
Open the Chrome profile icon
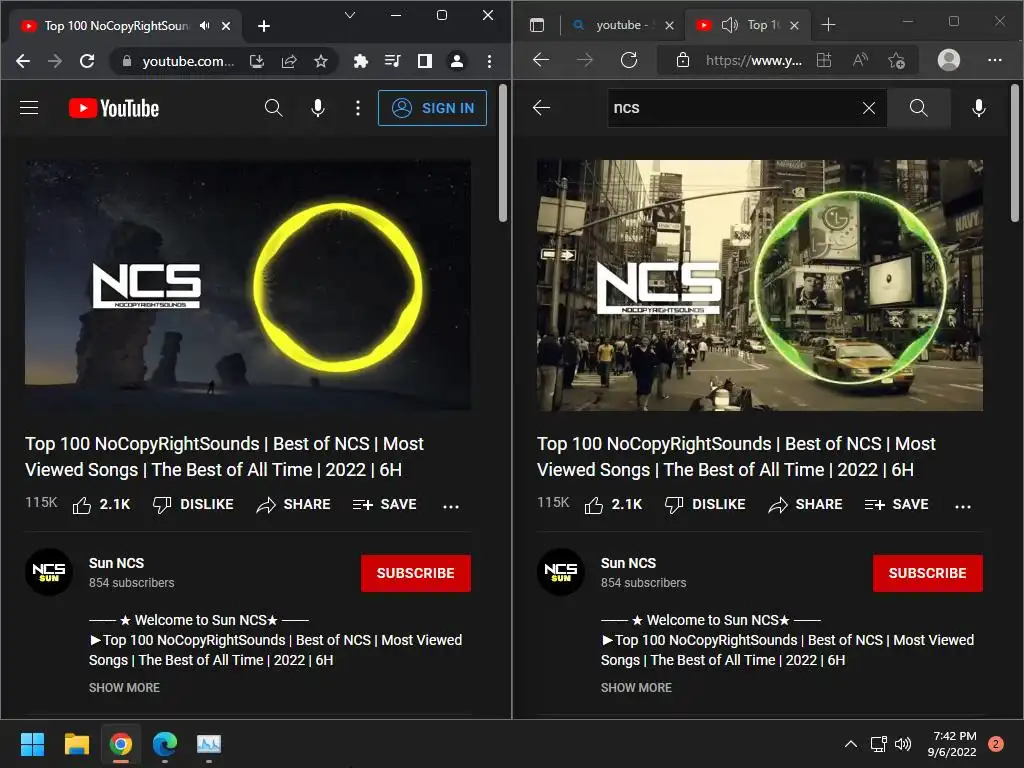[457, 61]
